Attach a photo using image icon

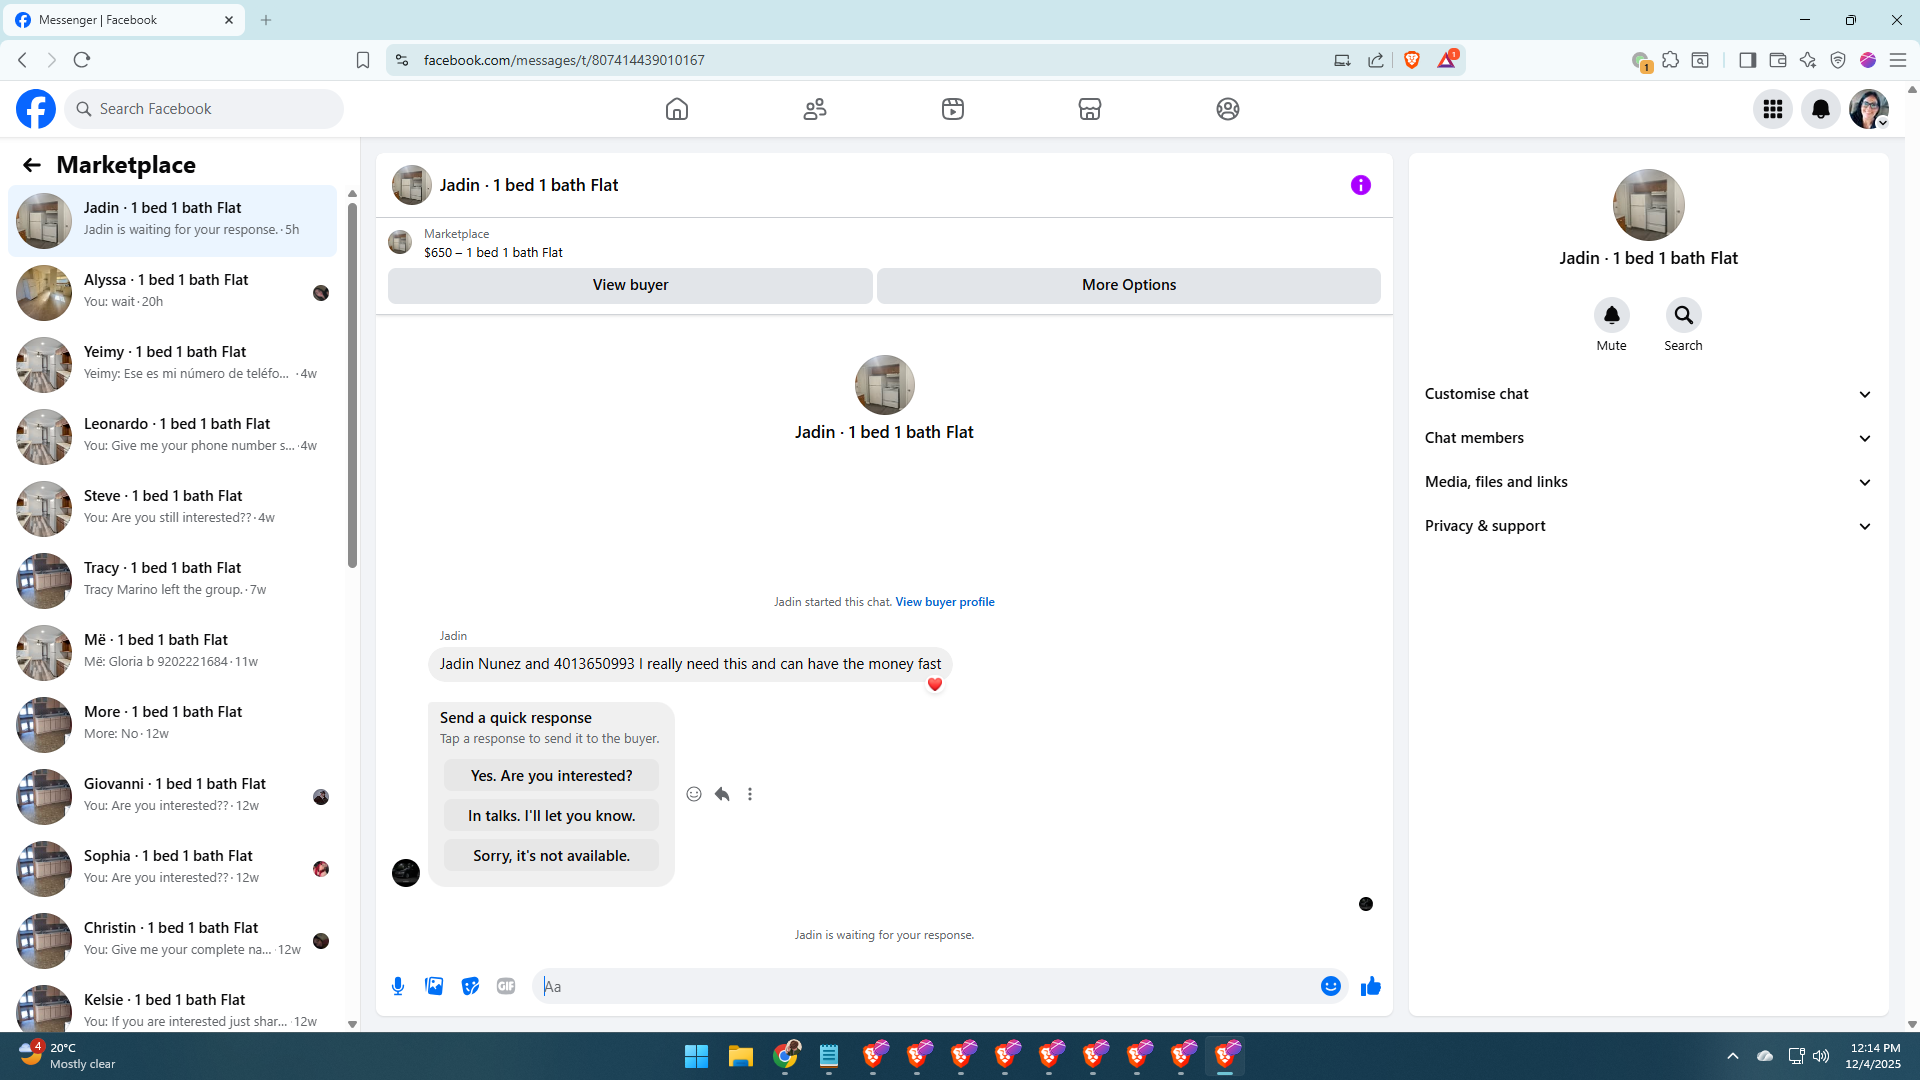(434, 986)
